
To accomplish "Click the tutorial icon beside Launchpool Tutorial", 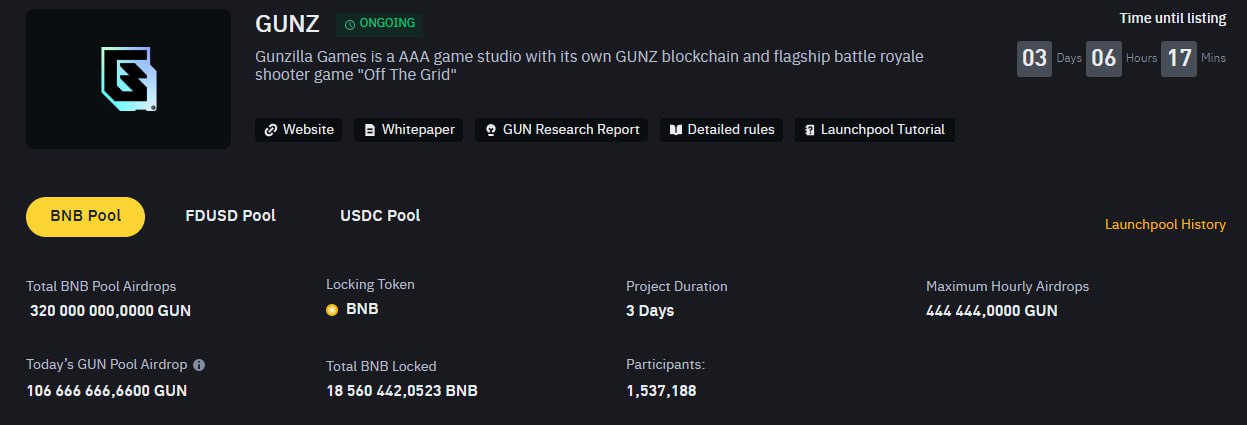I will click(x=810, y=130).
